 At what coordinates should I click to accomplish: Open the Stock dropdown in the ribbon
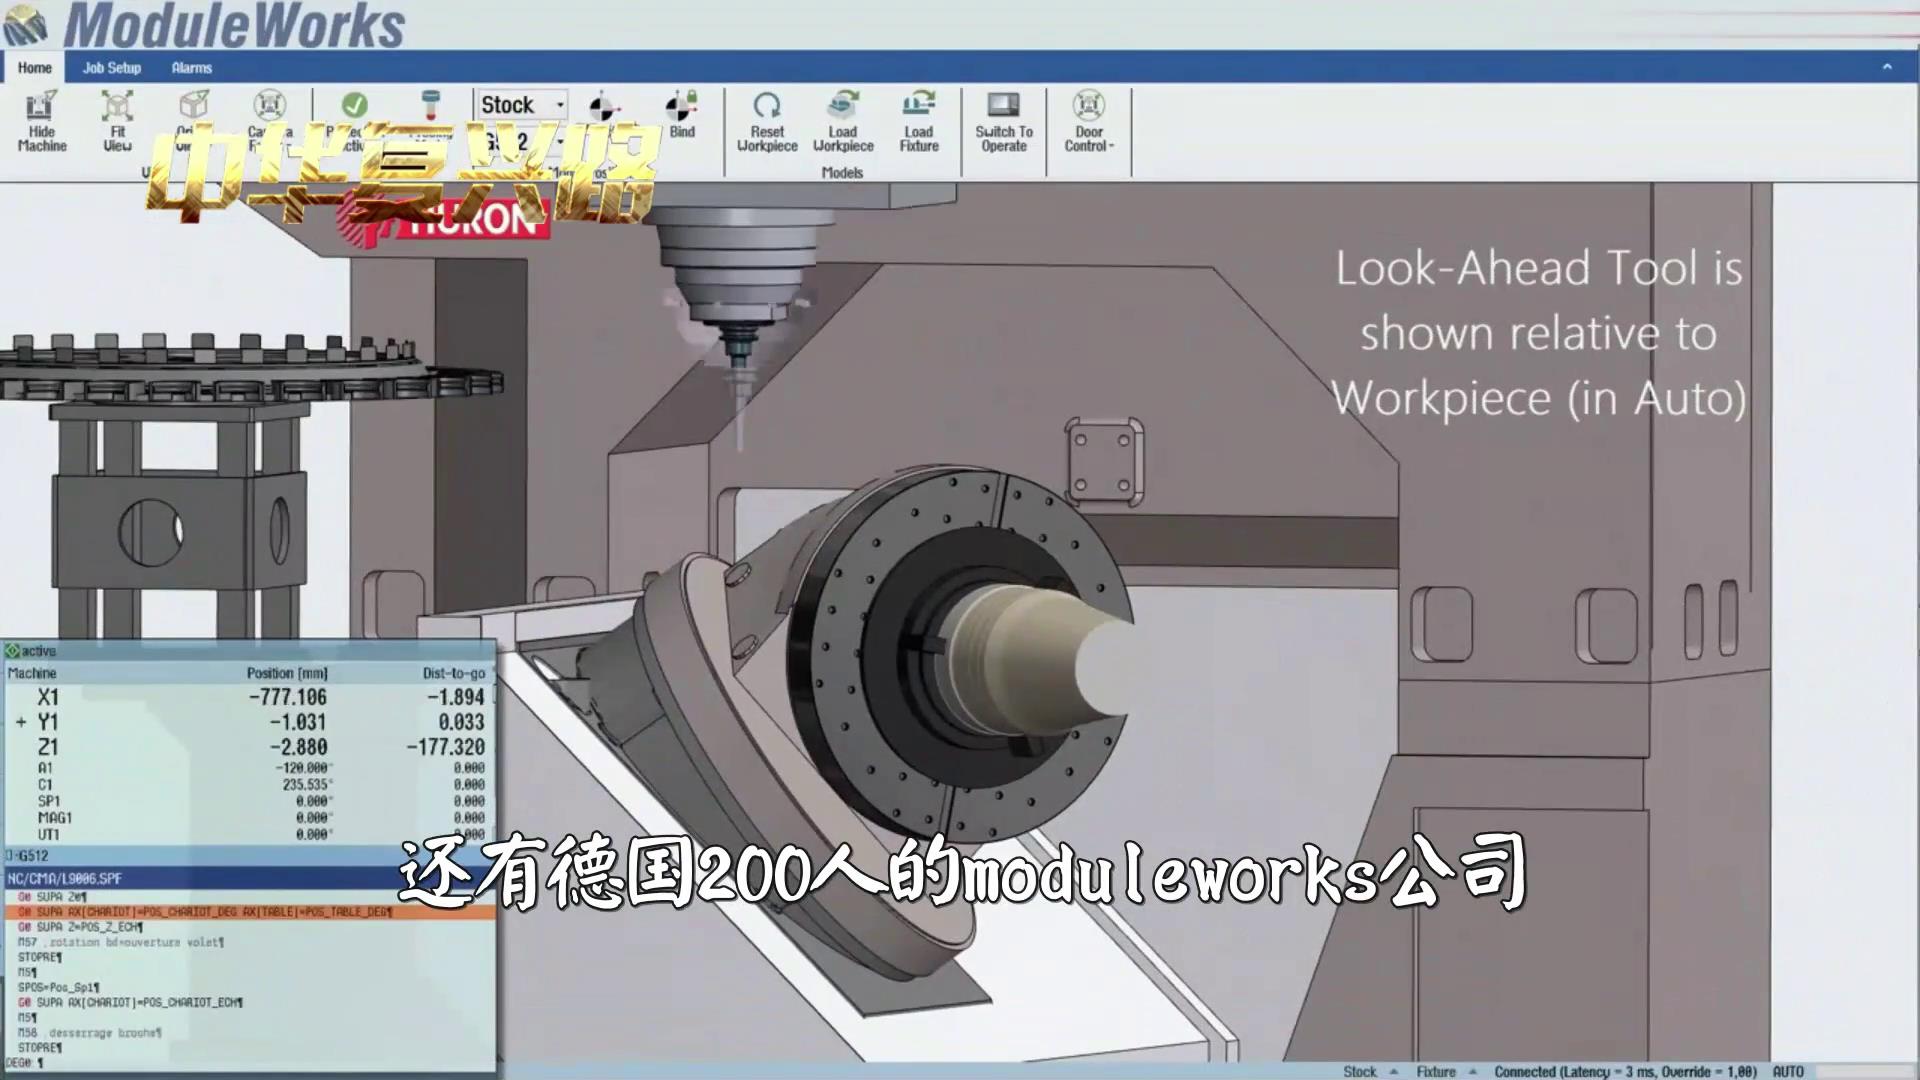click(x=560, y=105)
